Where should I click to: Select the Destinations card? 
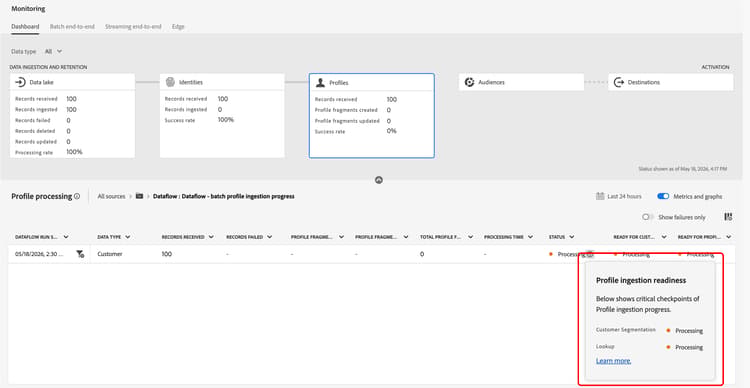click(671, 82)
